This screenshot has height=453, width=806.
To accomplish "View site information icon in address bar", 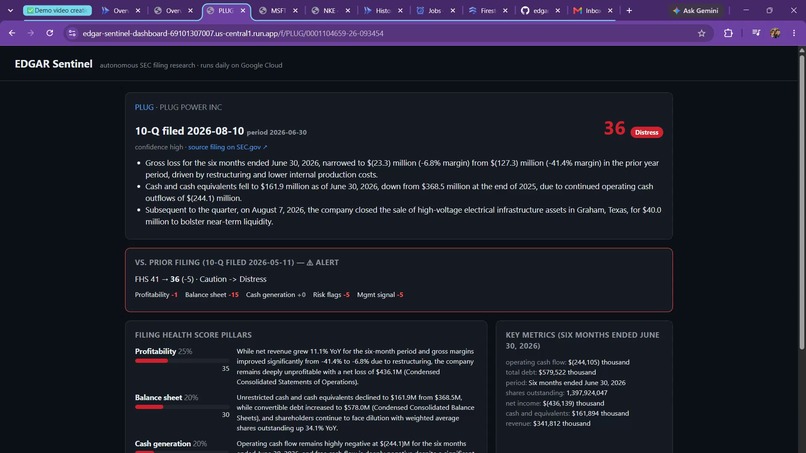I will [72, 33].
